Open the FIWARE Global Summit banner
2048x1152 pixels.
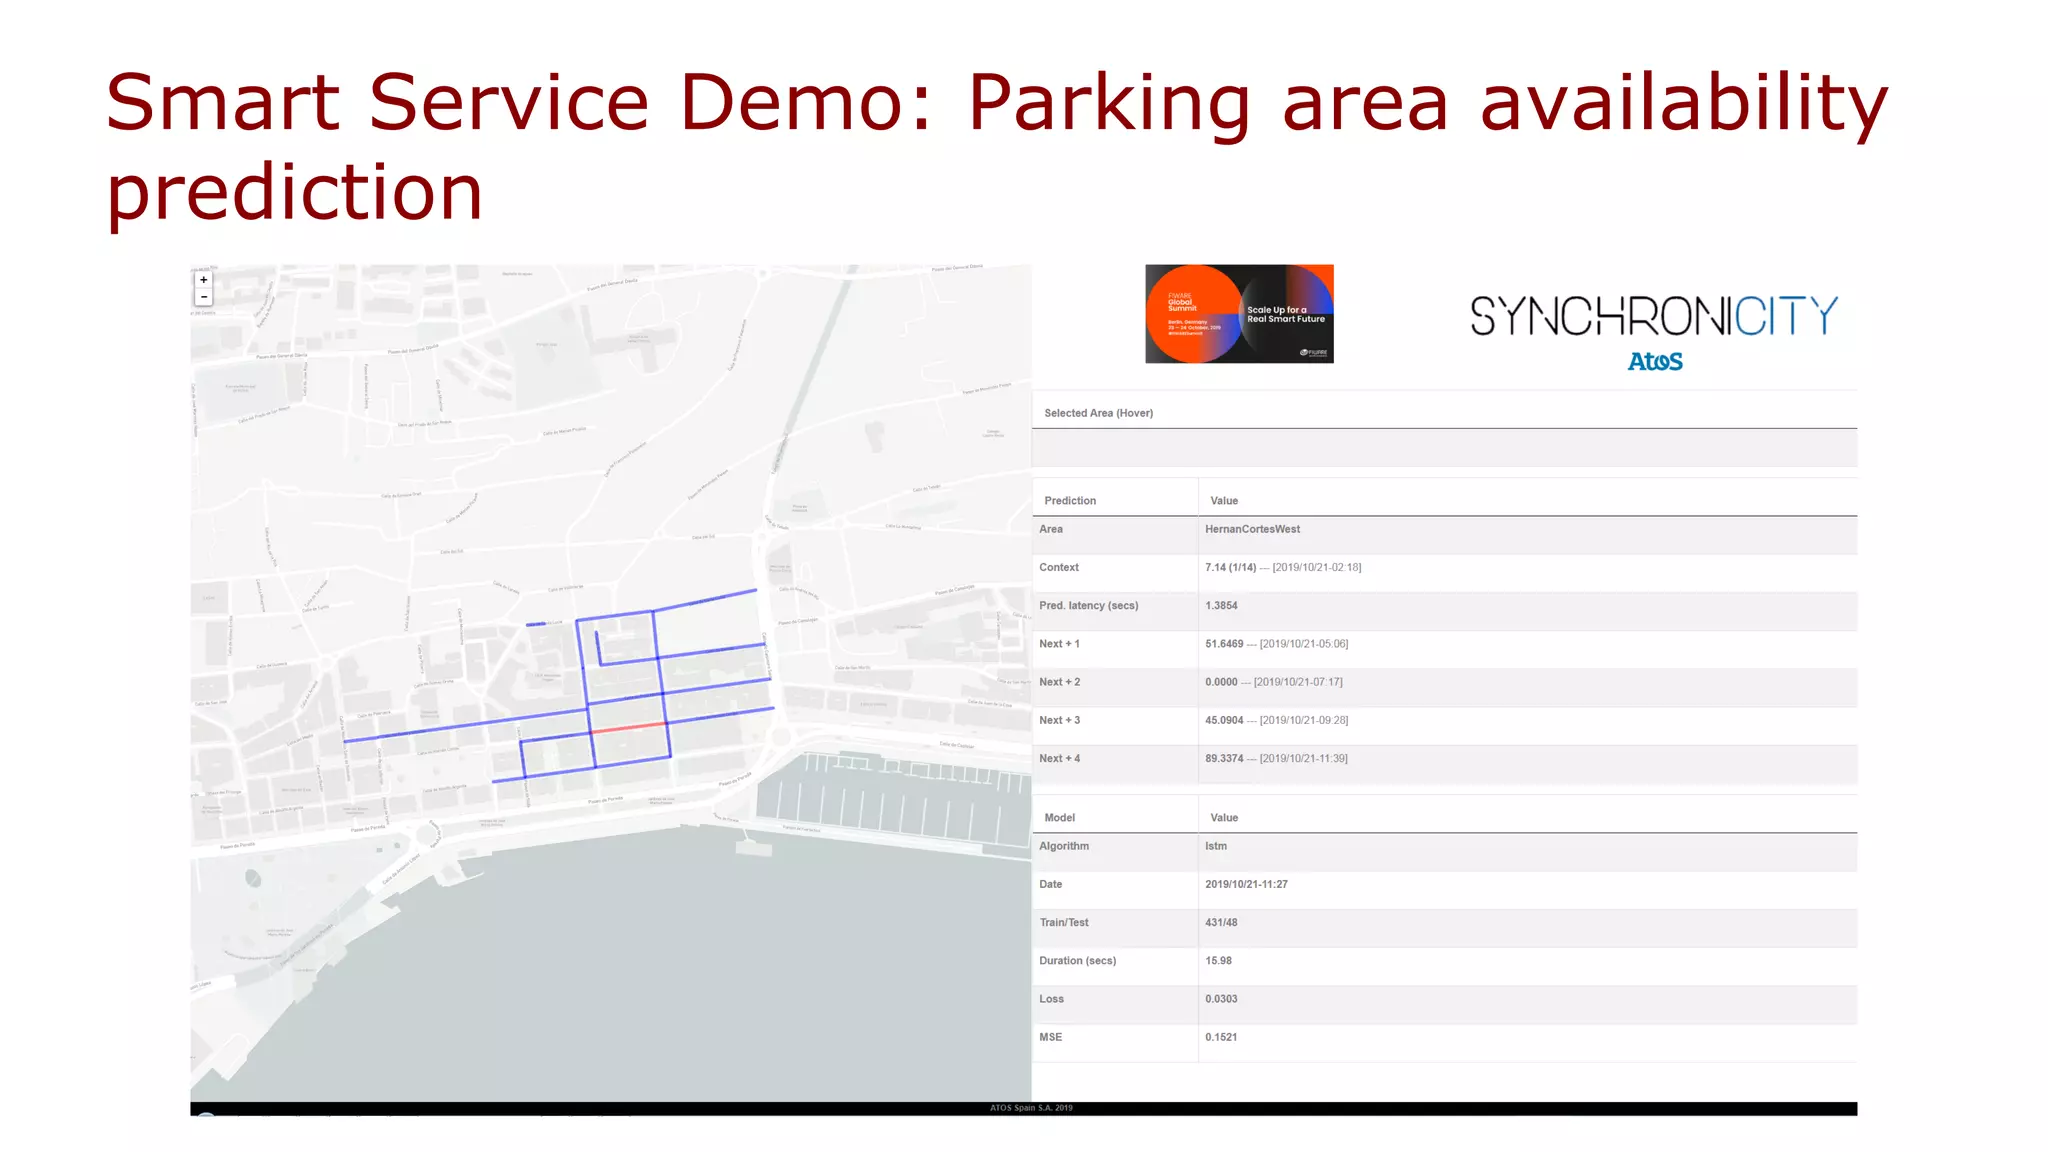coord(1239,314)
